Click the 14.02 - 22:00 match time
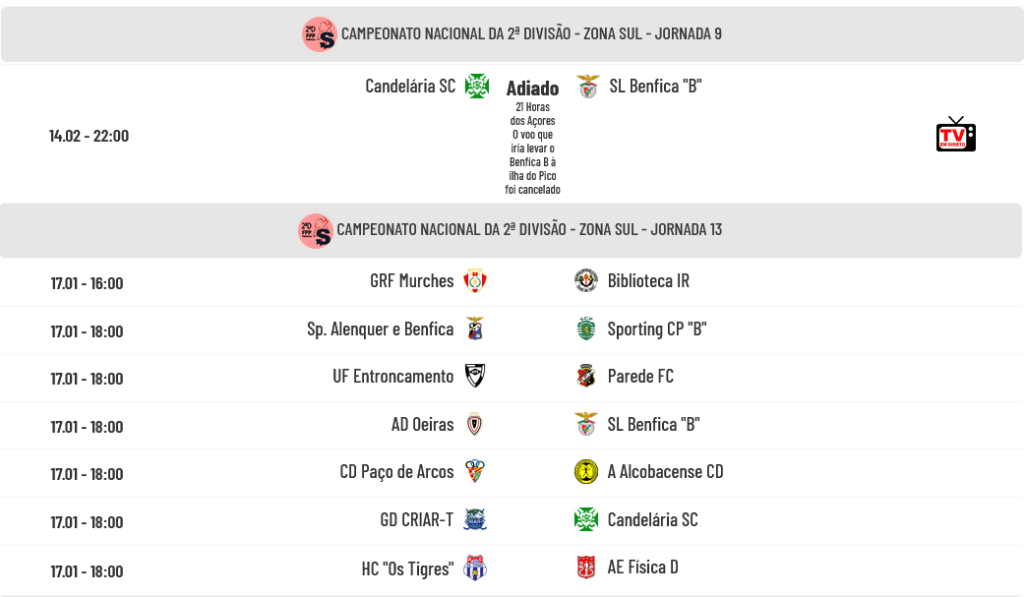This screenshot has height=597, width=1024. [89, 135]
